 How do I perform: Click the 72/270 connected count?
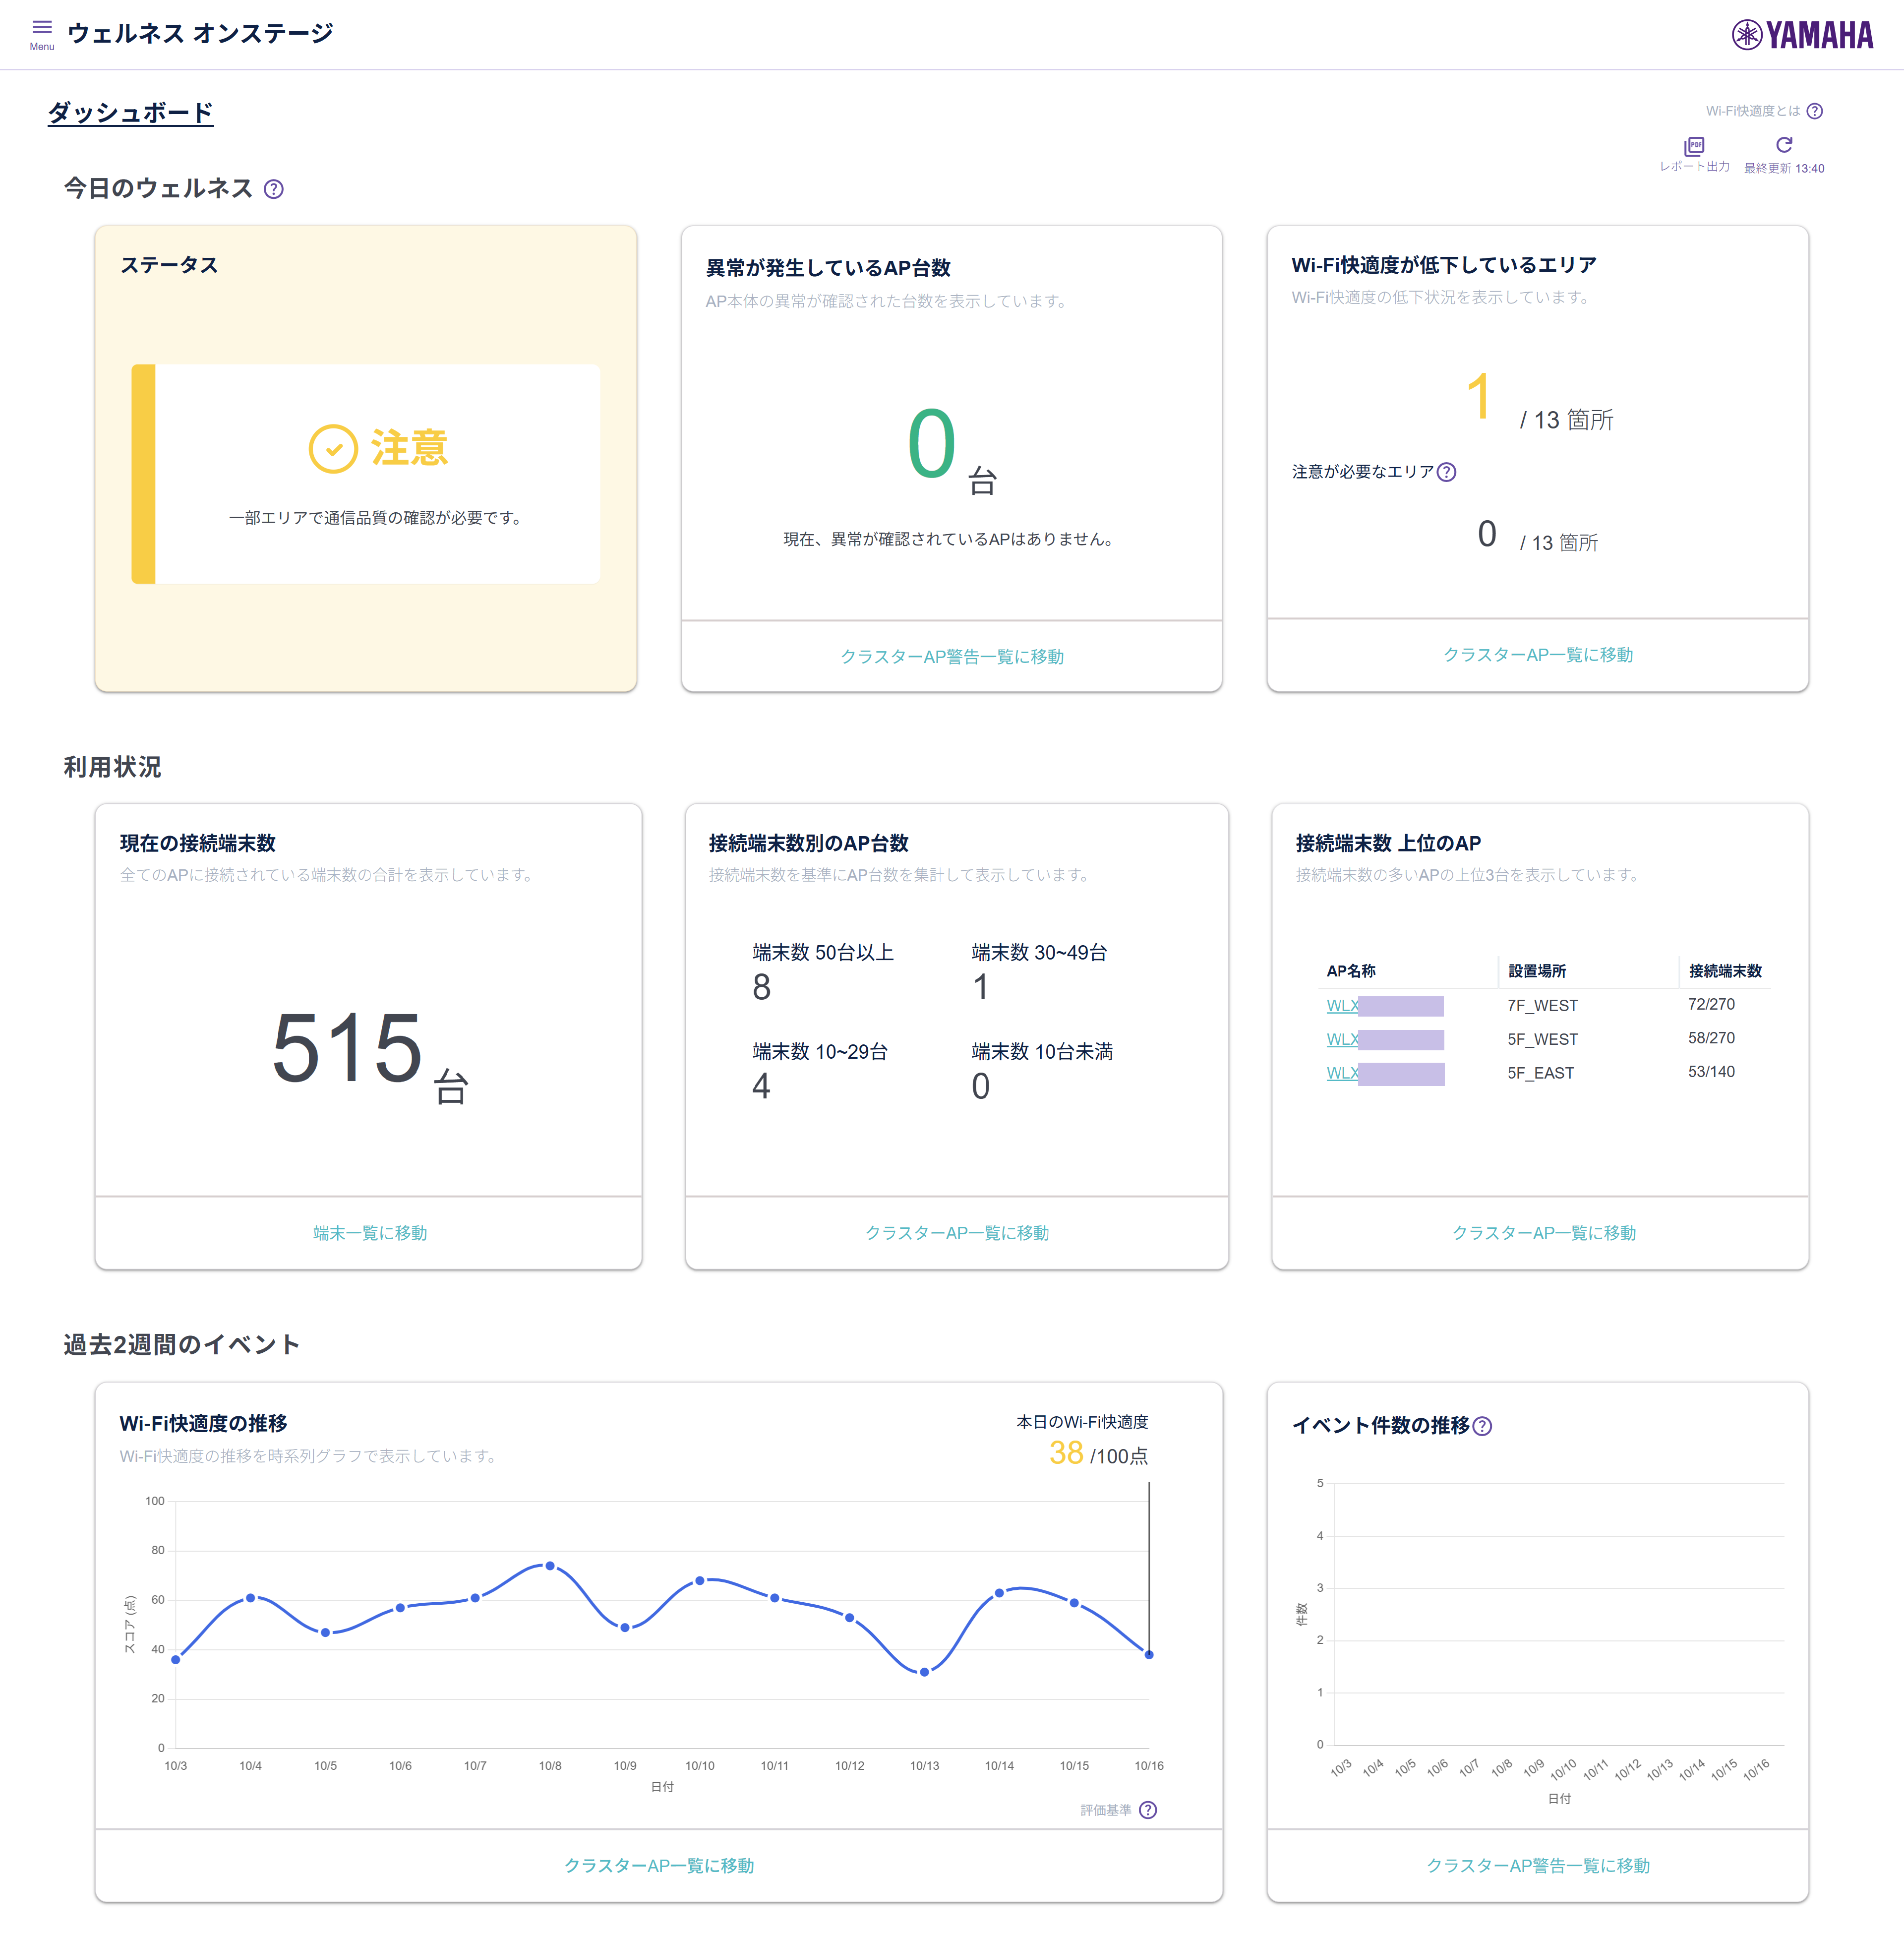(x=1711, y=1004)
